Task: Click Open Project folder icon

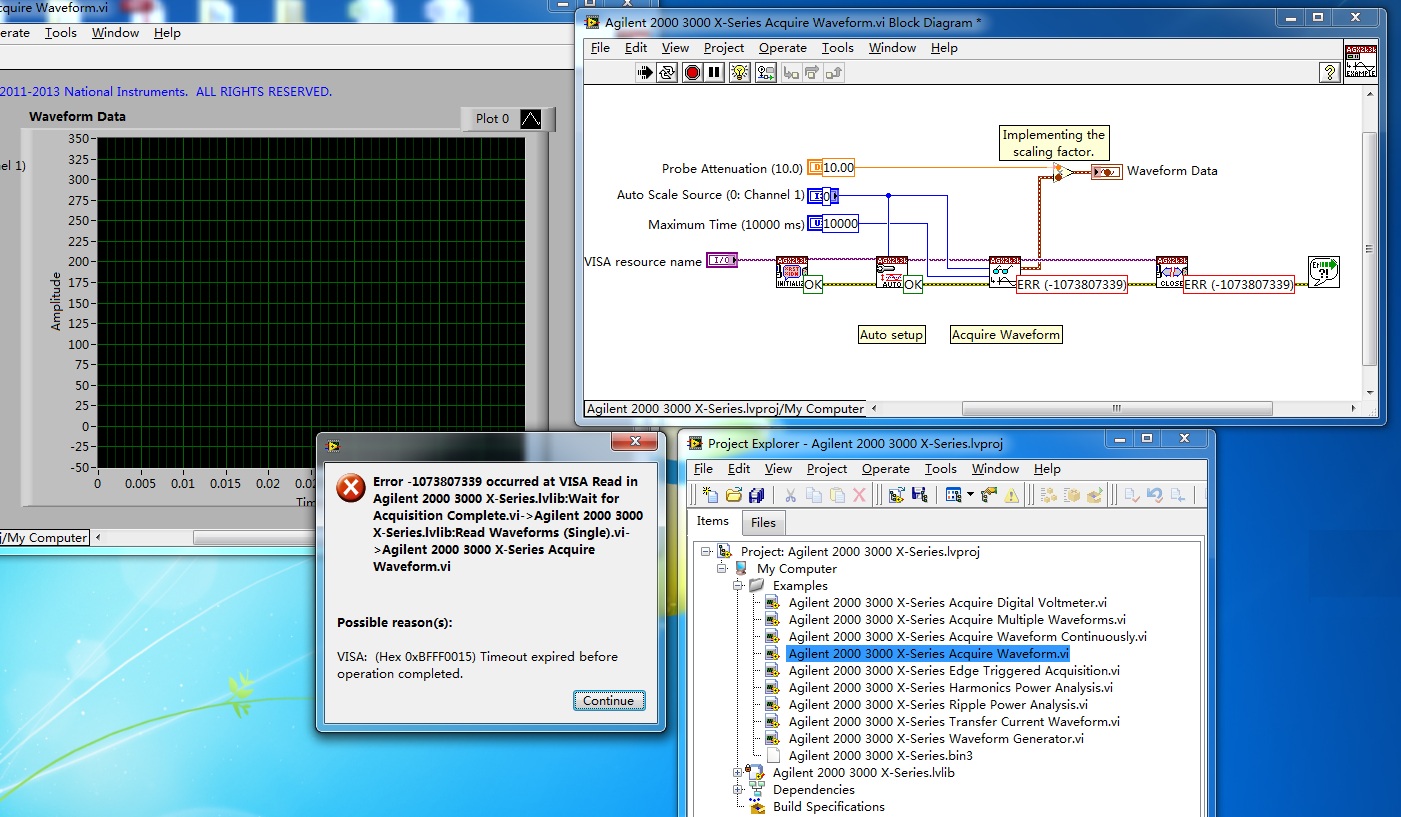Action: point(734,494)
